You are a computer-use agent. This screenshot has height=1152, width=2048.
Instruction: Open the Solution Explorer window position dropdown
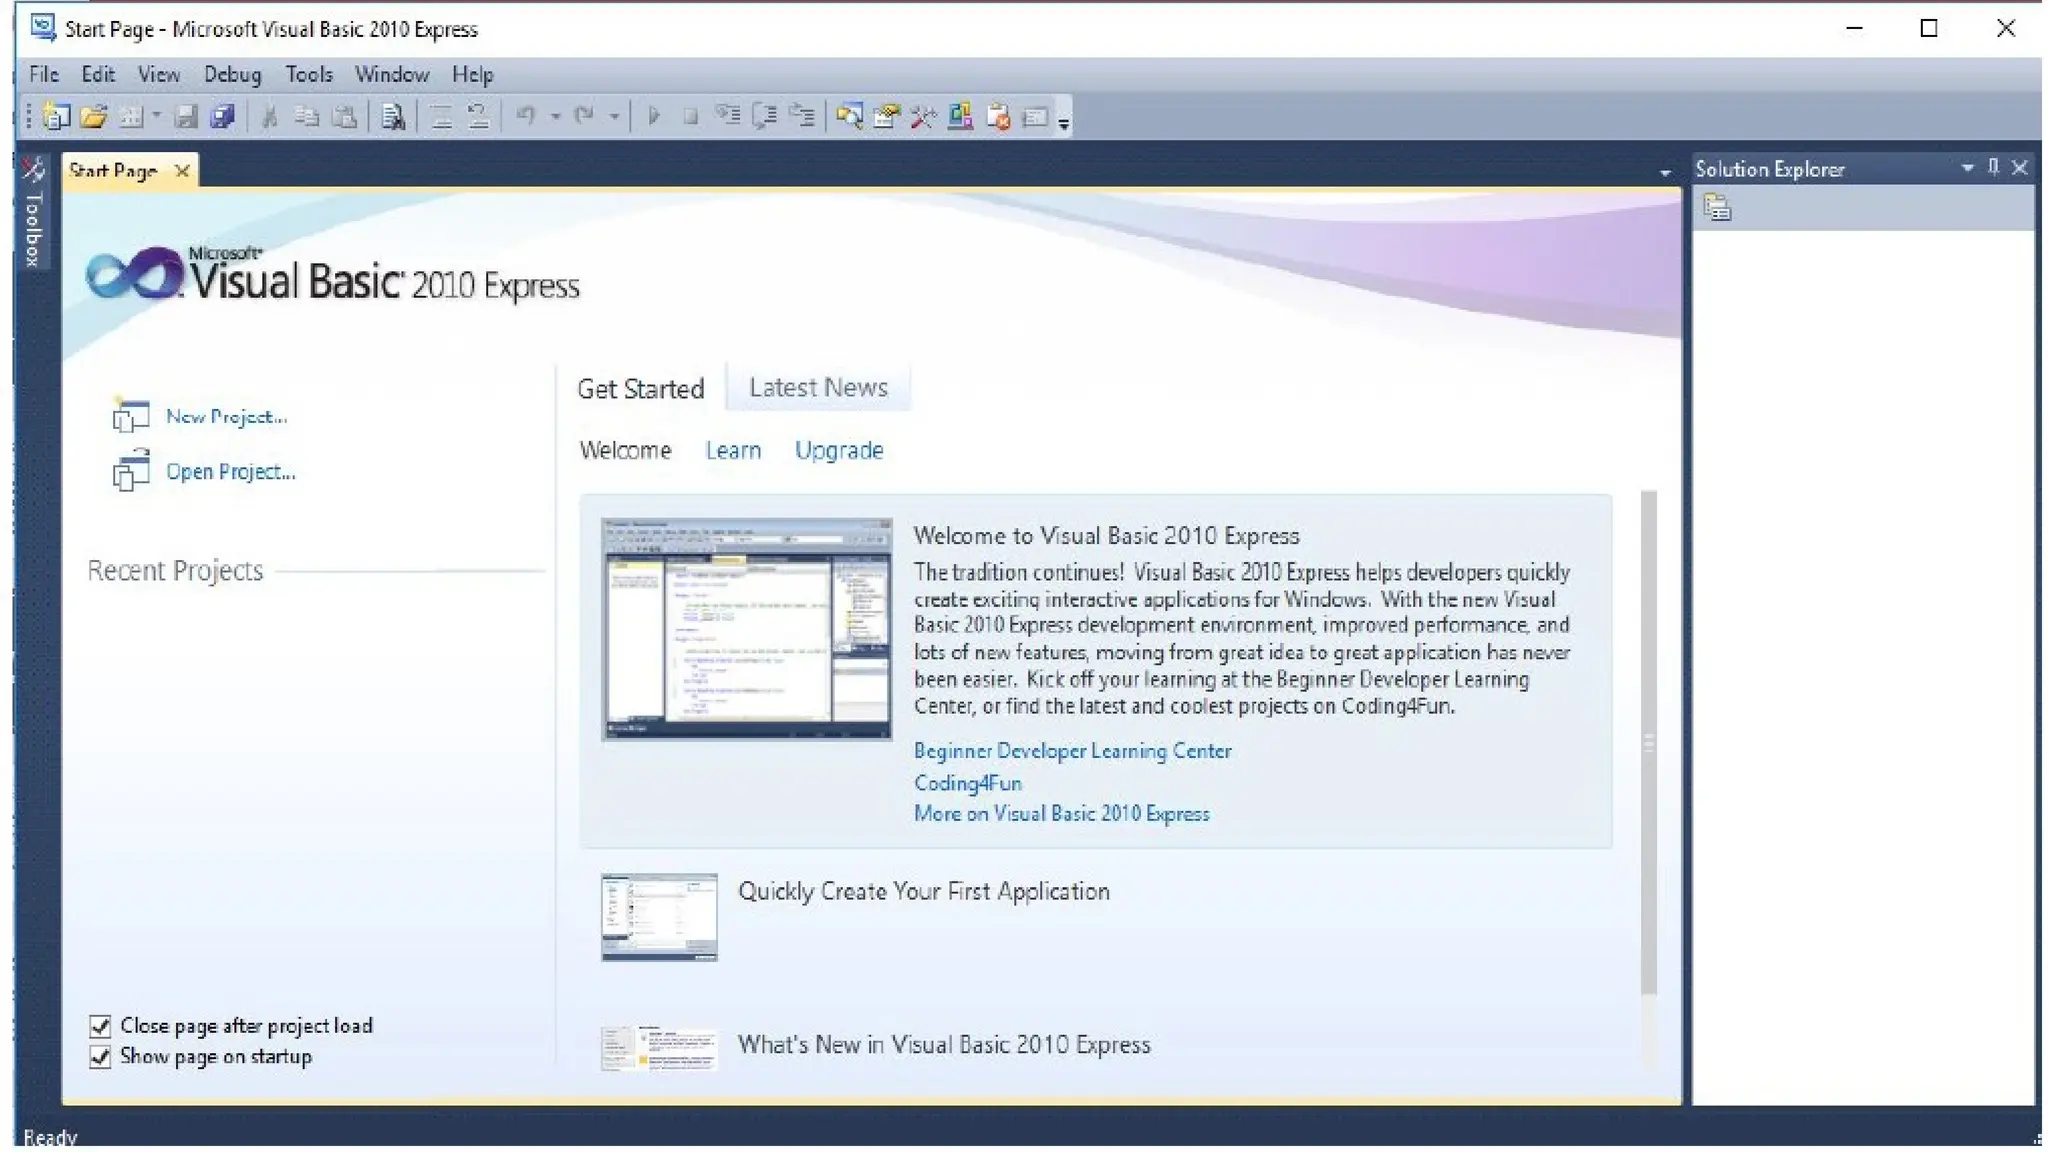click(1967, 168)
